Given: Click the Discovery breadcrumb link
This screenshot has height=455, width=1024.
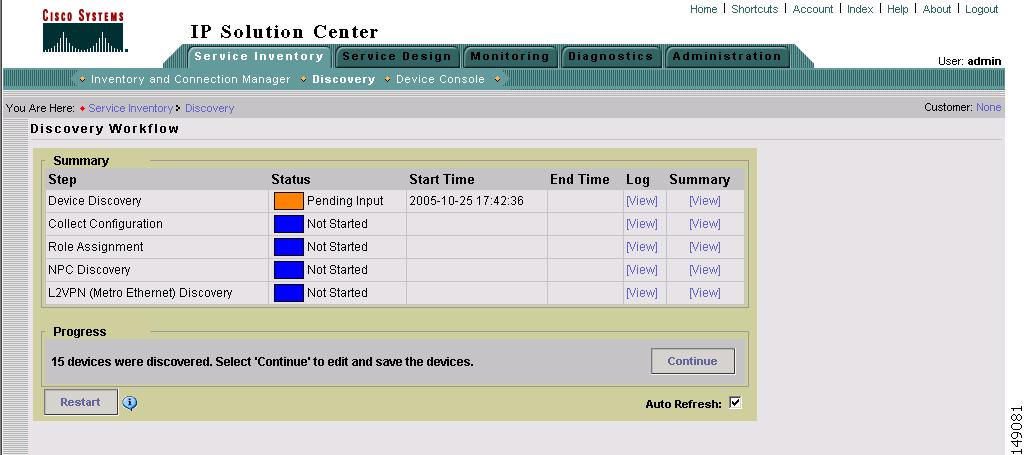Looking at the screenshot, I should (210, 108).
